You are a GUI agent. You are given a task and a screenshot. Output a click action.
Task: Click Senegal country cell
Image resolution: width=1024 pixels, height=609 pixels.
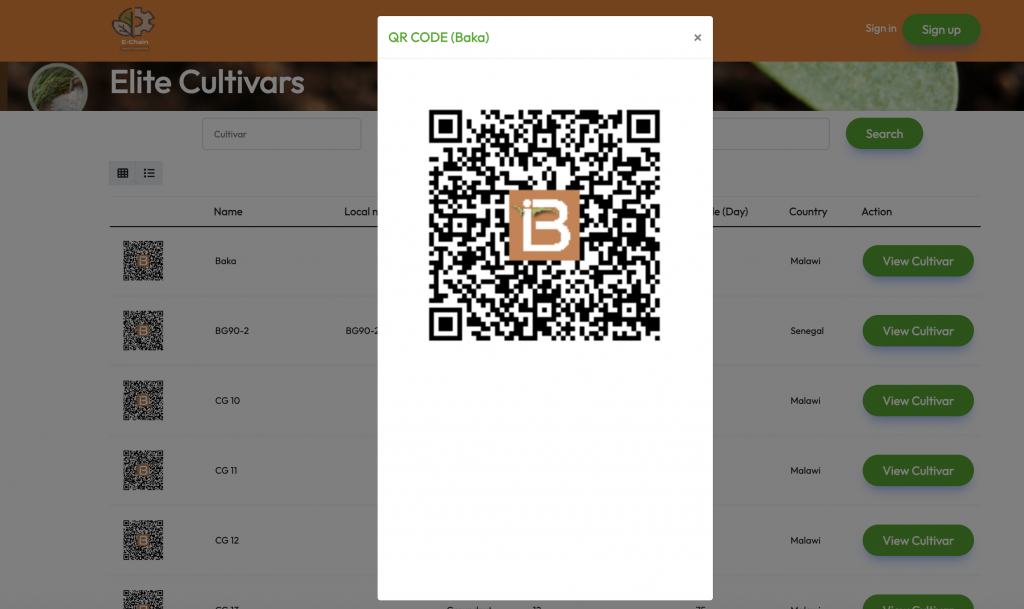[x=807, y=331]
